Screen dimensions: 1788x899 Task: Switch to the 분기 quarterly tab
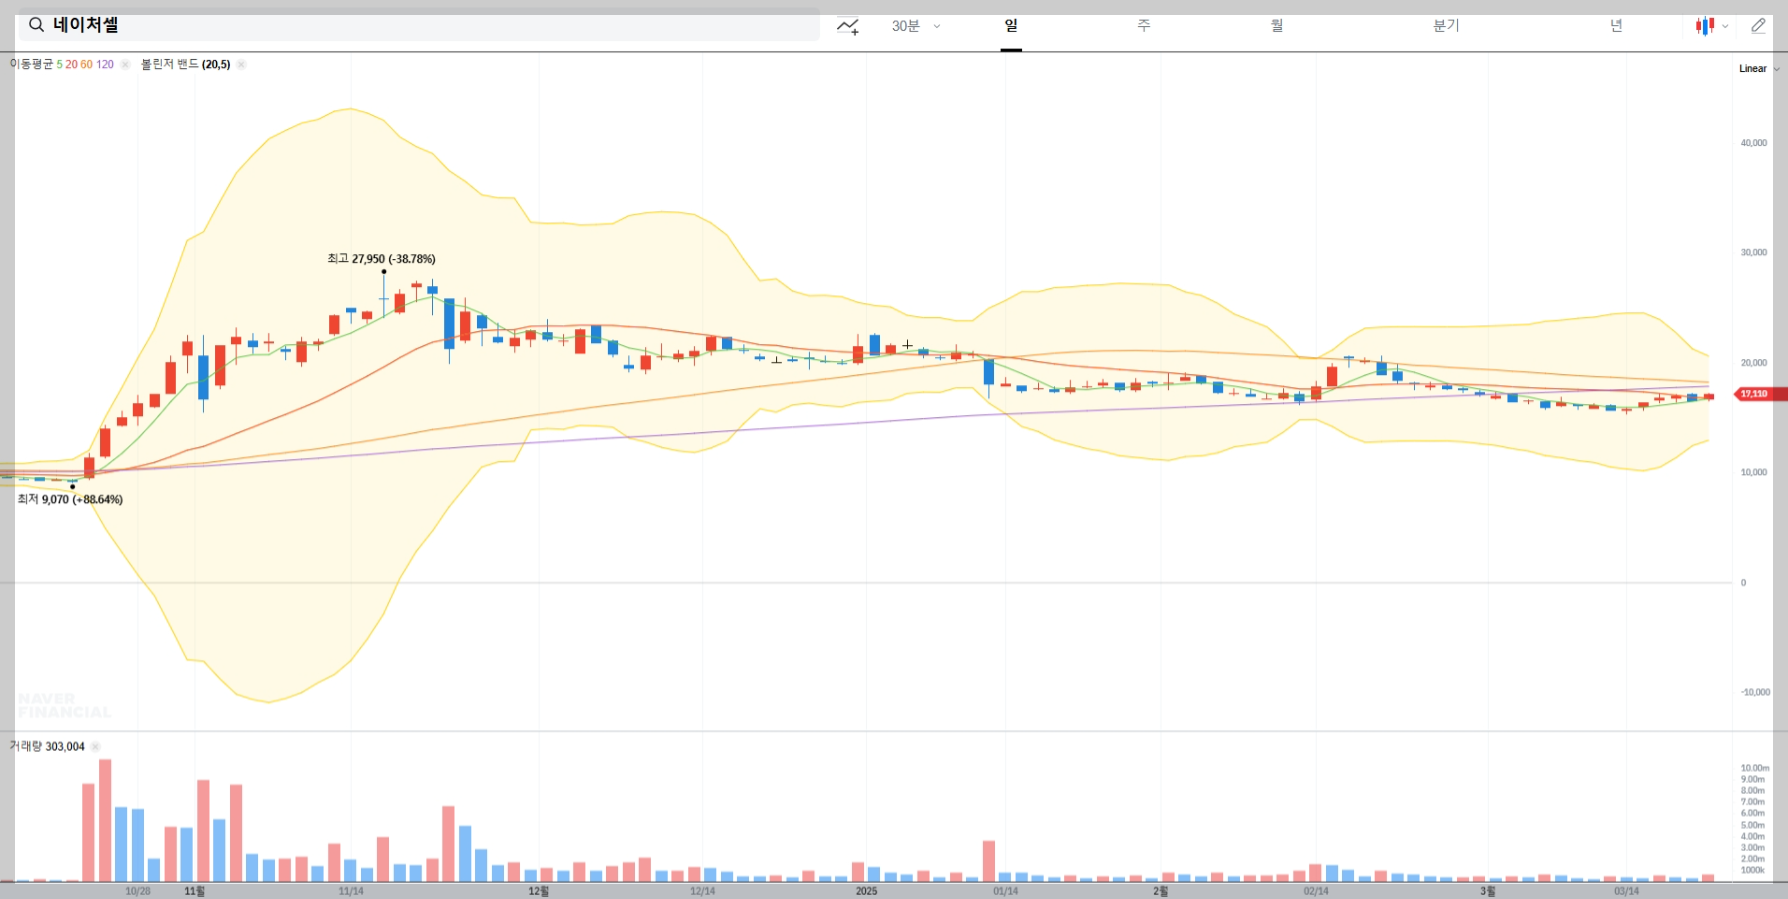pyautogui.click(x=1446, y=26)
